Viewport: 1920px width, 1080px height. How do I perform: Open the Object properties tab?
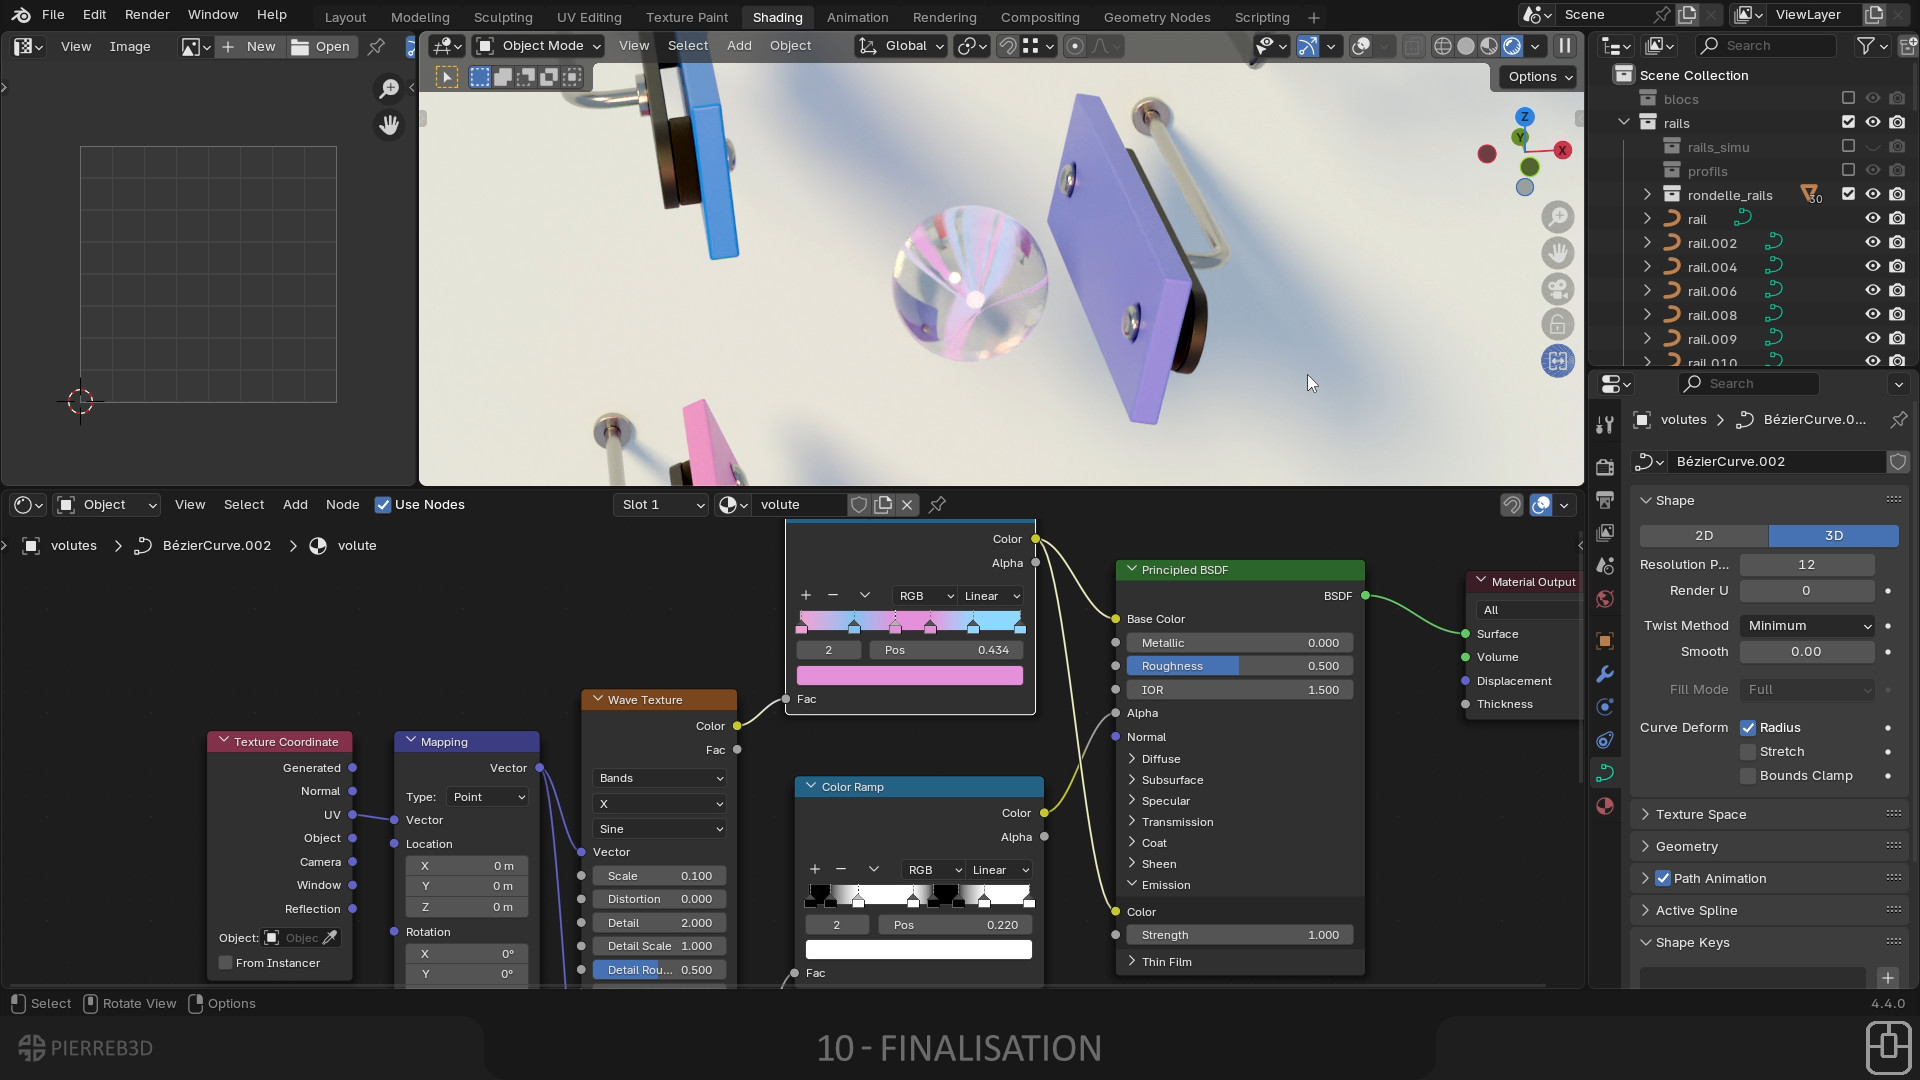coord(1605,641)
